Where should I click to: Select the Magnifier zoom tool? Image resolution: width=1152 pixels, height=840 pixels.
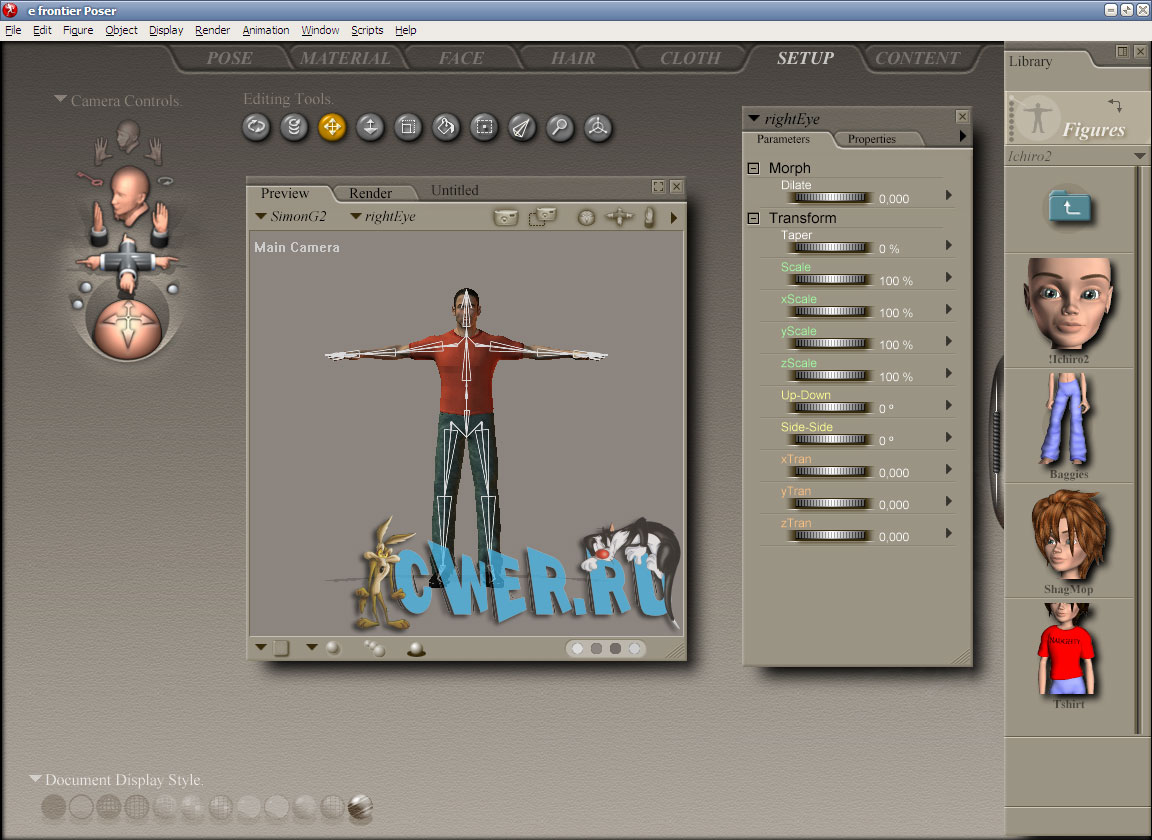pos(559,127)
